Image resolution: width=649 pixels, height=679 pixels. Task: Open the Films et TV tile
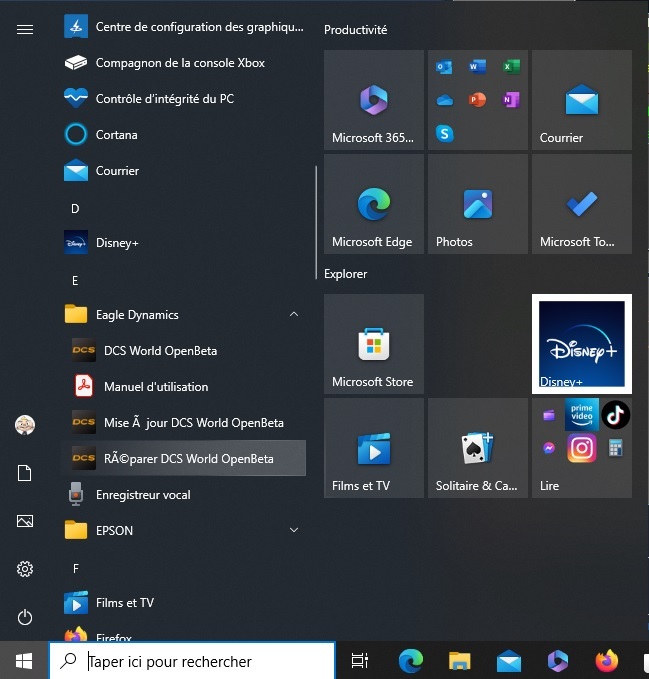tap(374, 448)
